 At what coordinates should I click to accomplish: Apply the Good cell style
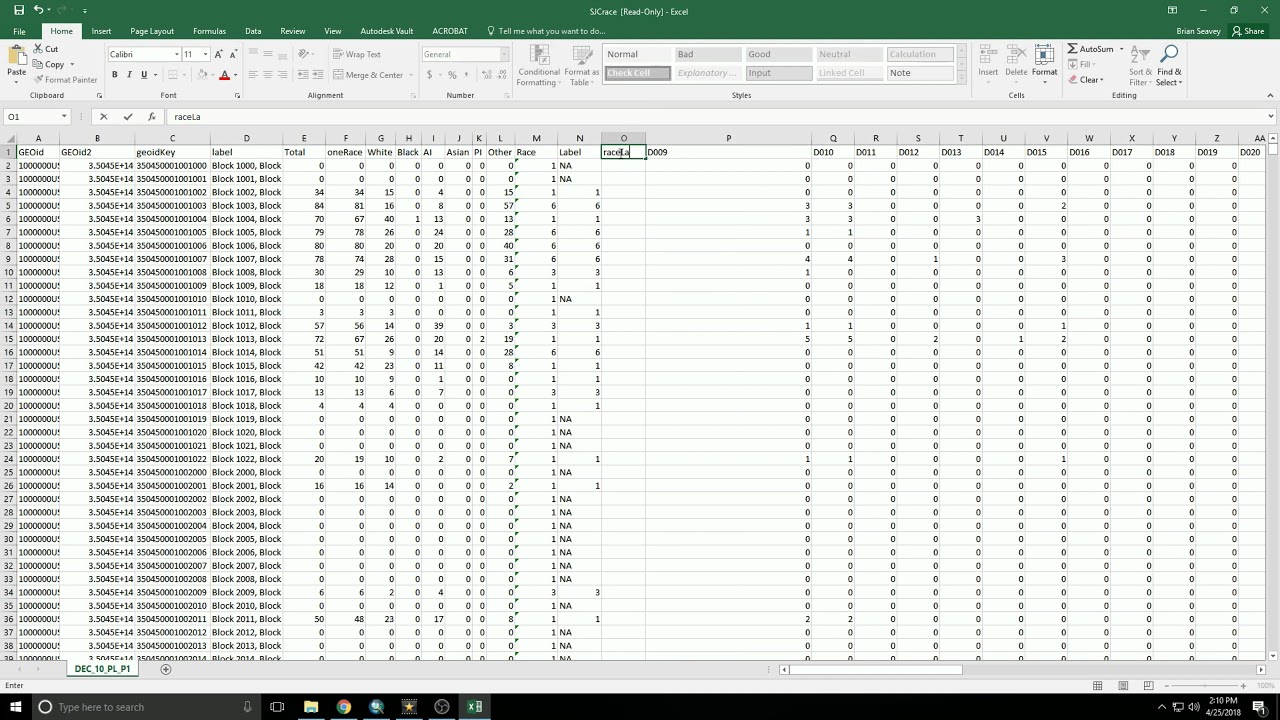(779, 54)
